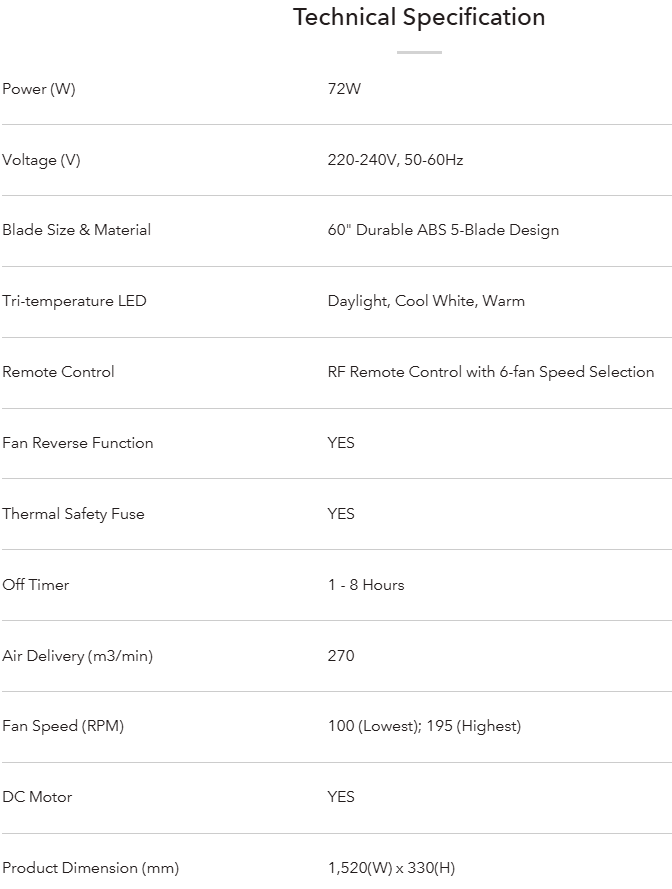Click YES beside Thermal Safety Fuse
The image size is (672, 889).
[x=341, y=514]
